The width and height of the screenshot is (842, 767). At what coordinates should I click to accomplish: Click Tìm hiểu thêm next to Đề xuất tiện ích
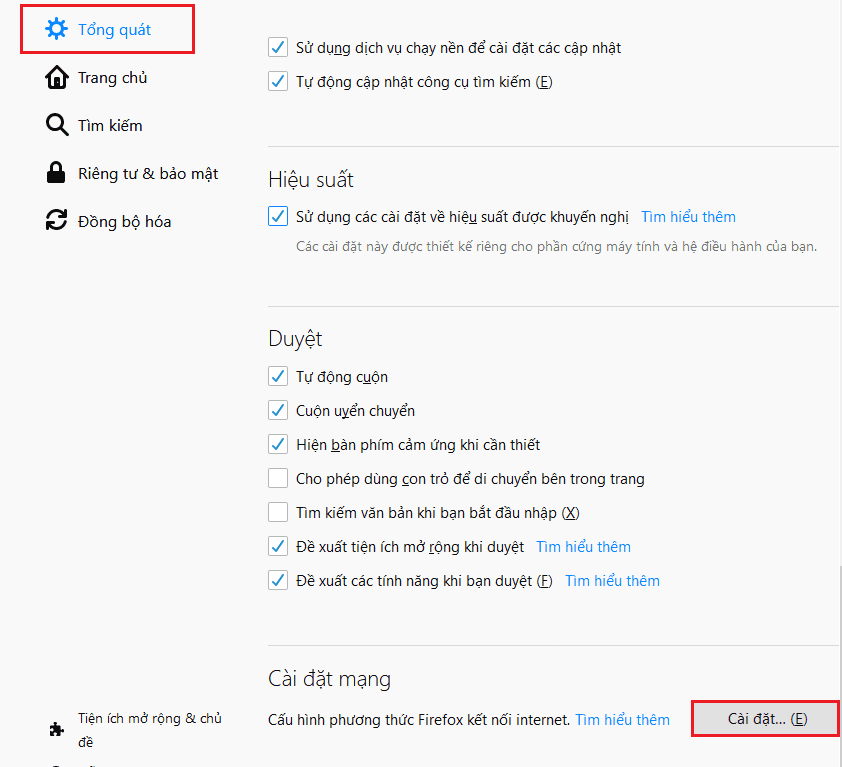tap(583, 547)
